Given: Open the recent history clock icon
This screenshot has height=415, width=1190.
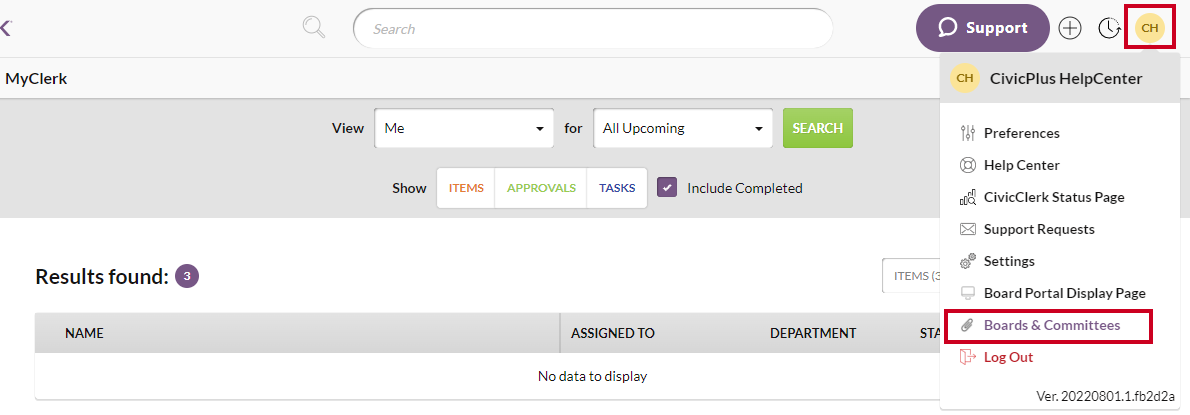Looking at the screenshot, I should pos(1110,28).
